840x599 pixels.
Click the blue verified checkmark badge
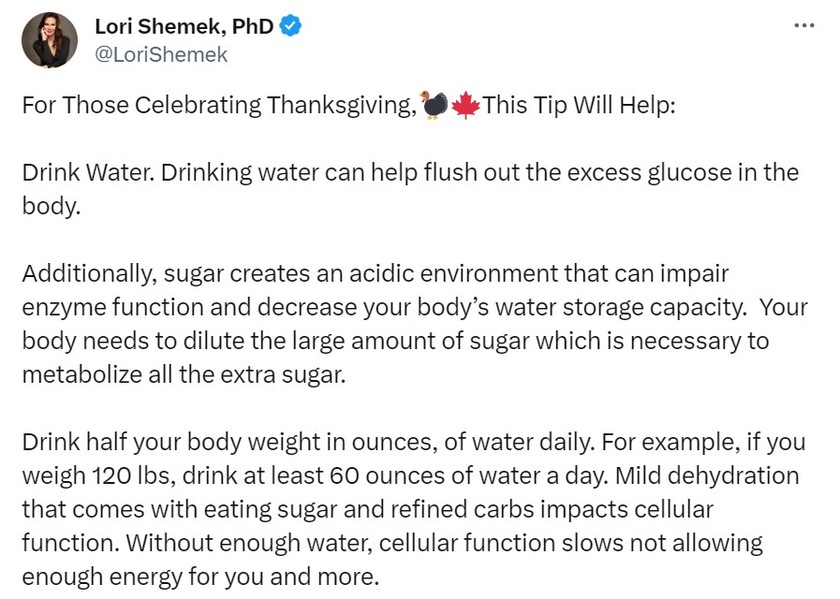point(291,26)
